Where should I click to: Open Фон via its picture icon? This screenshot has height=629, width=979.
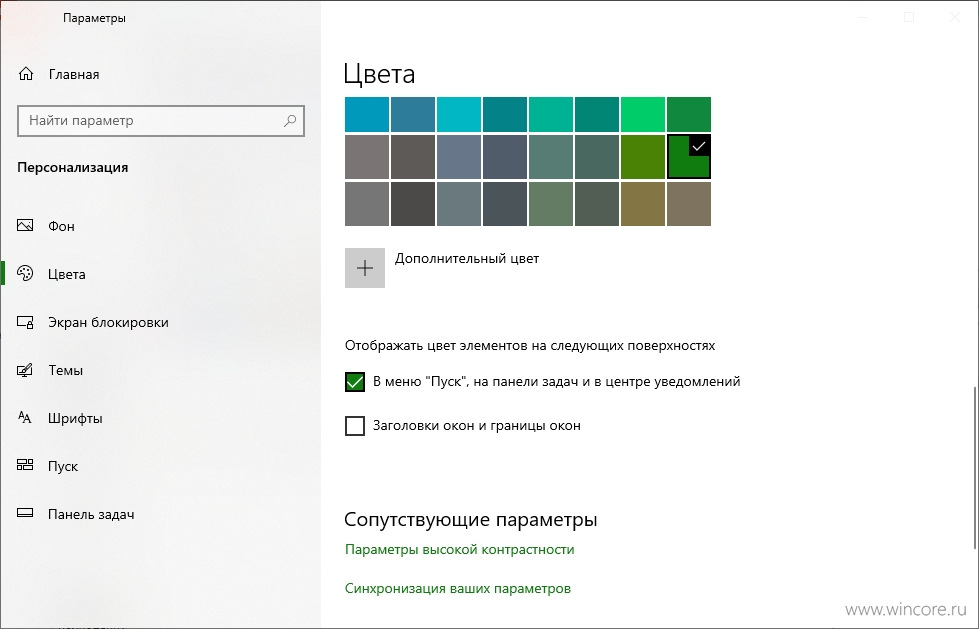pyautogui.click(x=25, y=225)
